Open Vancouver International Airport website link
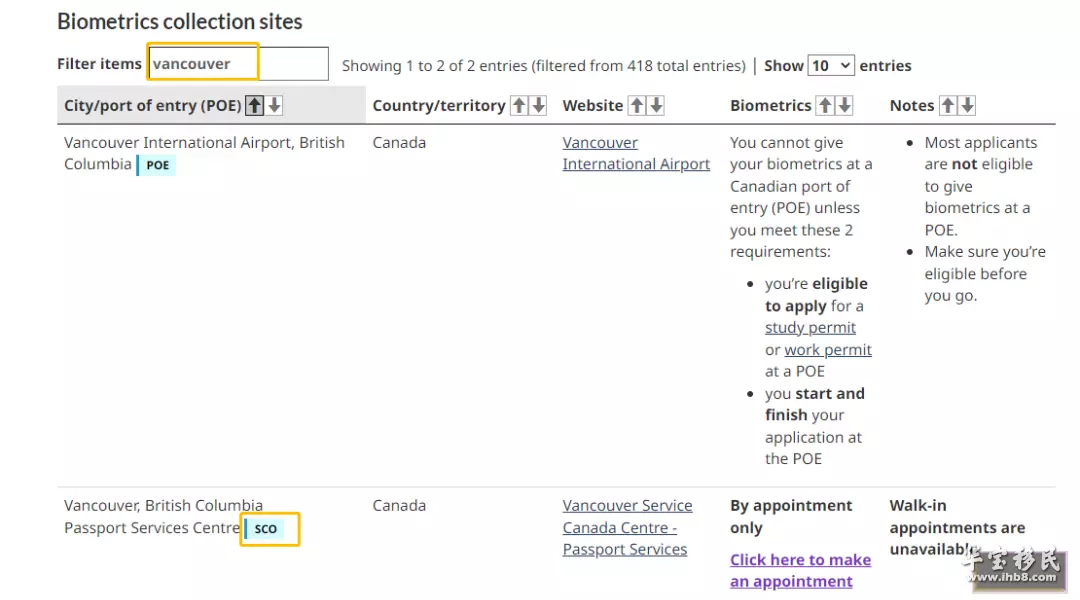Image resolution: width=1080 pixels, height=600 pixels. point(636,153)
